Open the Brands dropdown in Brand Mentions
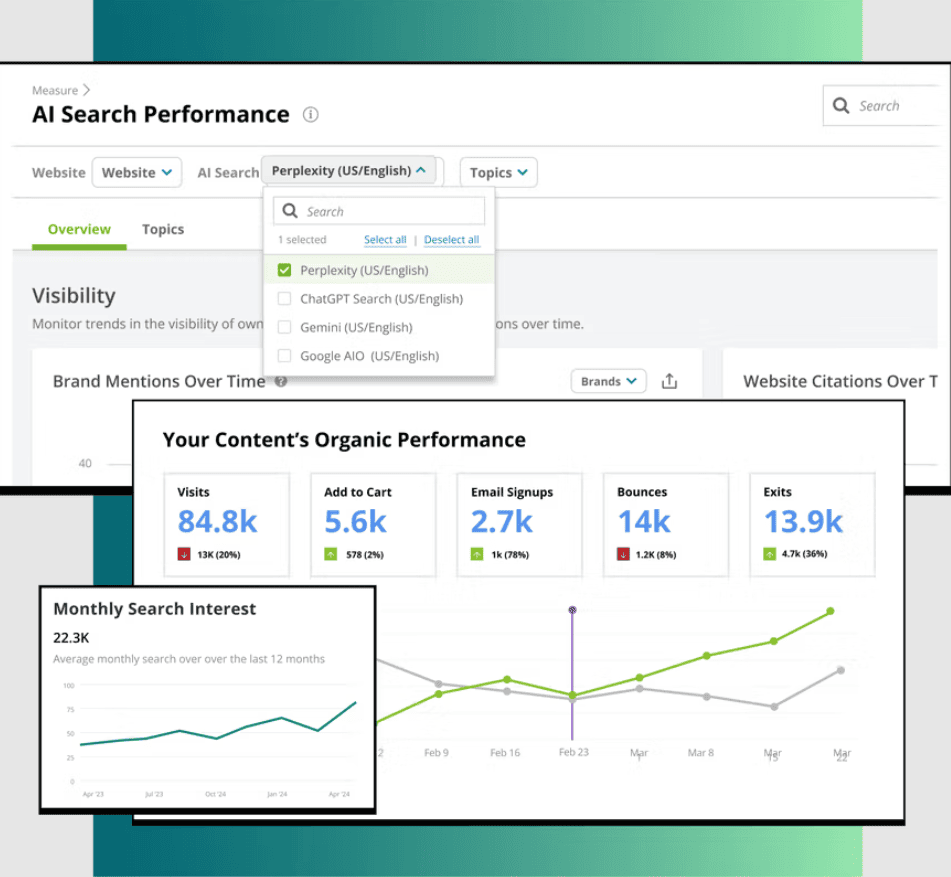 tap(608, 381)
